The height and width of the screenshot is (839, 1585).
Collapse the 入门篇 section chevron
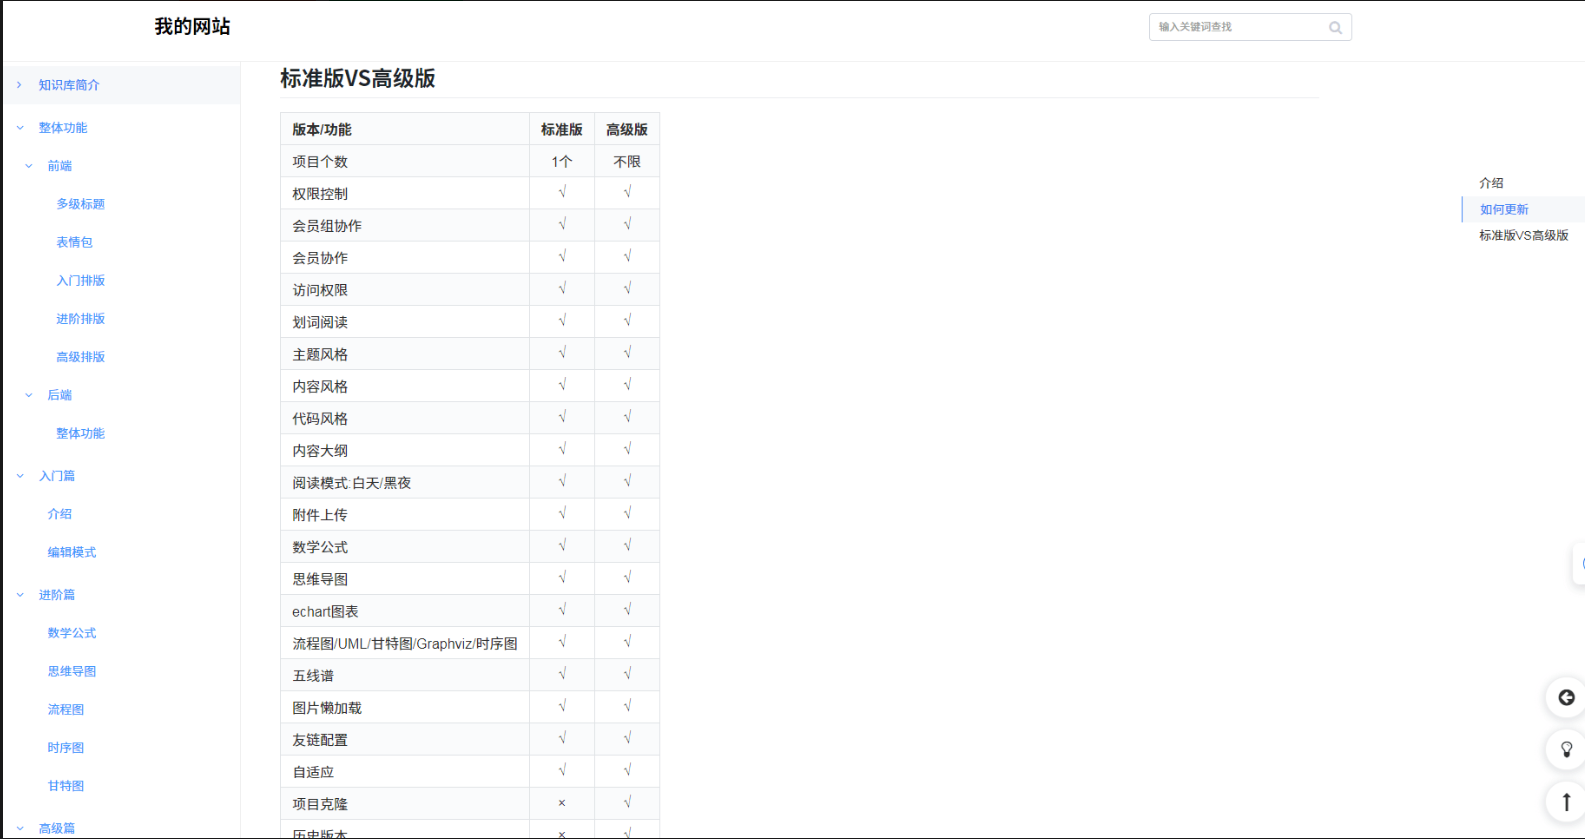(x=19, y=476)
